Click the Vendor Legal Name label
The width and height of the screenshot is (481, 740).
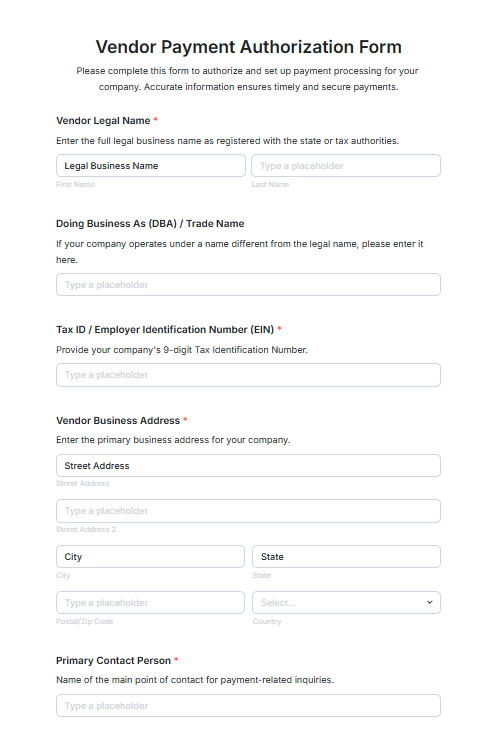tap(103, 121)
